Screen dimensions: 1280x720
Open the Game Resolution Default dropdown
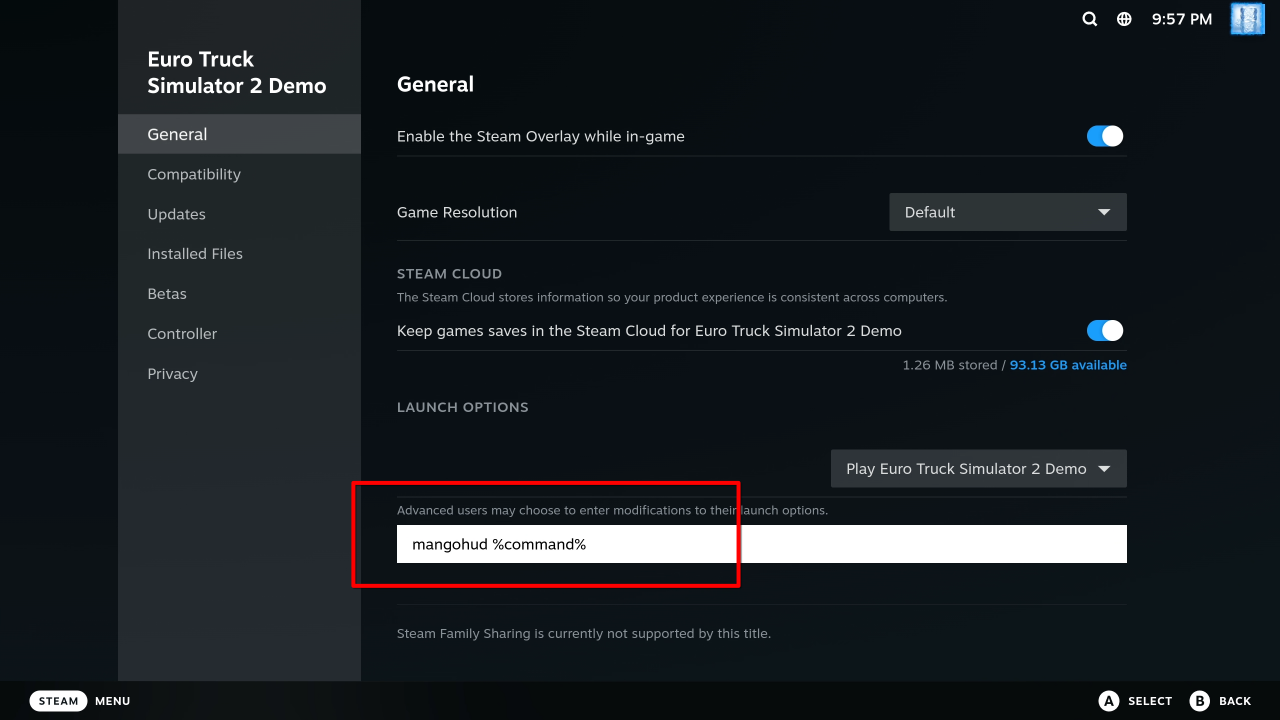tap(1008, 212)
